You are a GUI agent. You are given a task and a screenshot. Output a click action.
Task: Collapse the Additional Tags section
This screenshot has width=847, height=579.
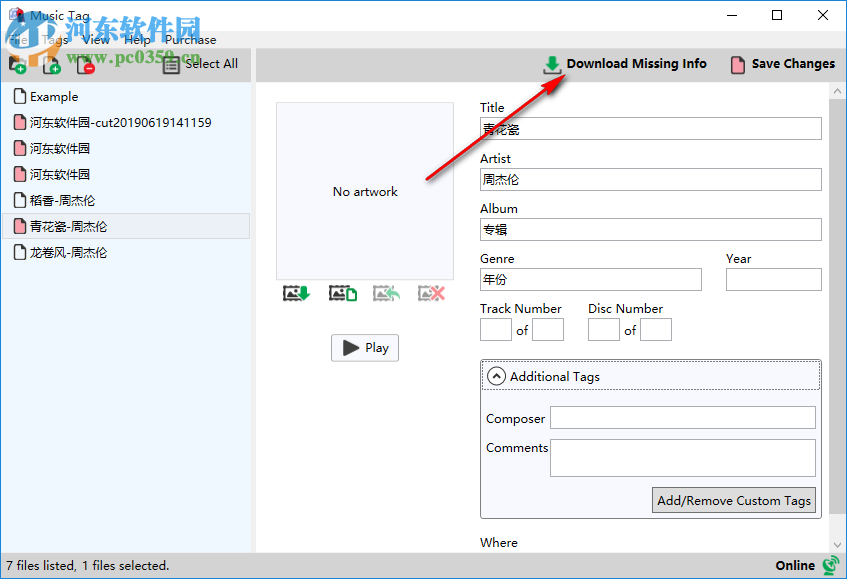coord(496,376)
